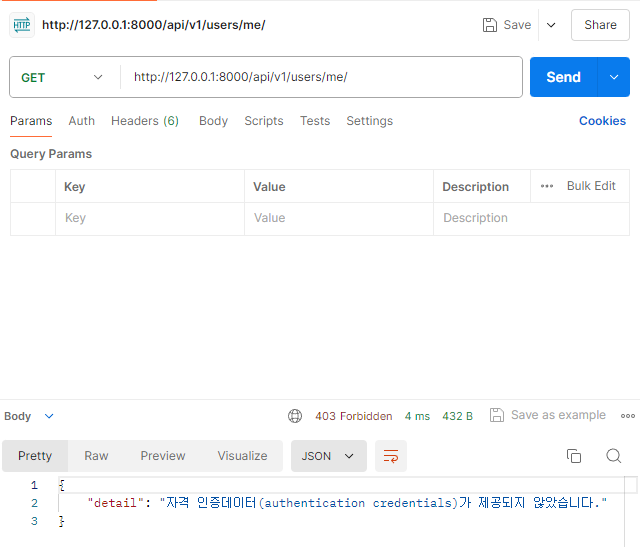Switch to the Auth tab
The height and width of the screenshot is (547, 640).
tap(82, 121)
